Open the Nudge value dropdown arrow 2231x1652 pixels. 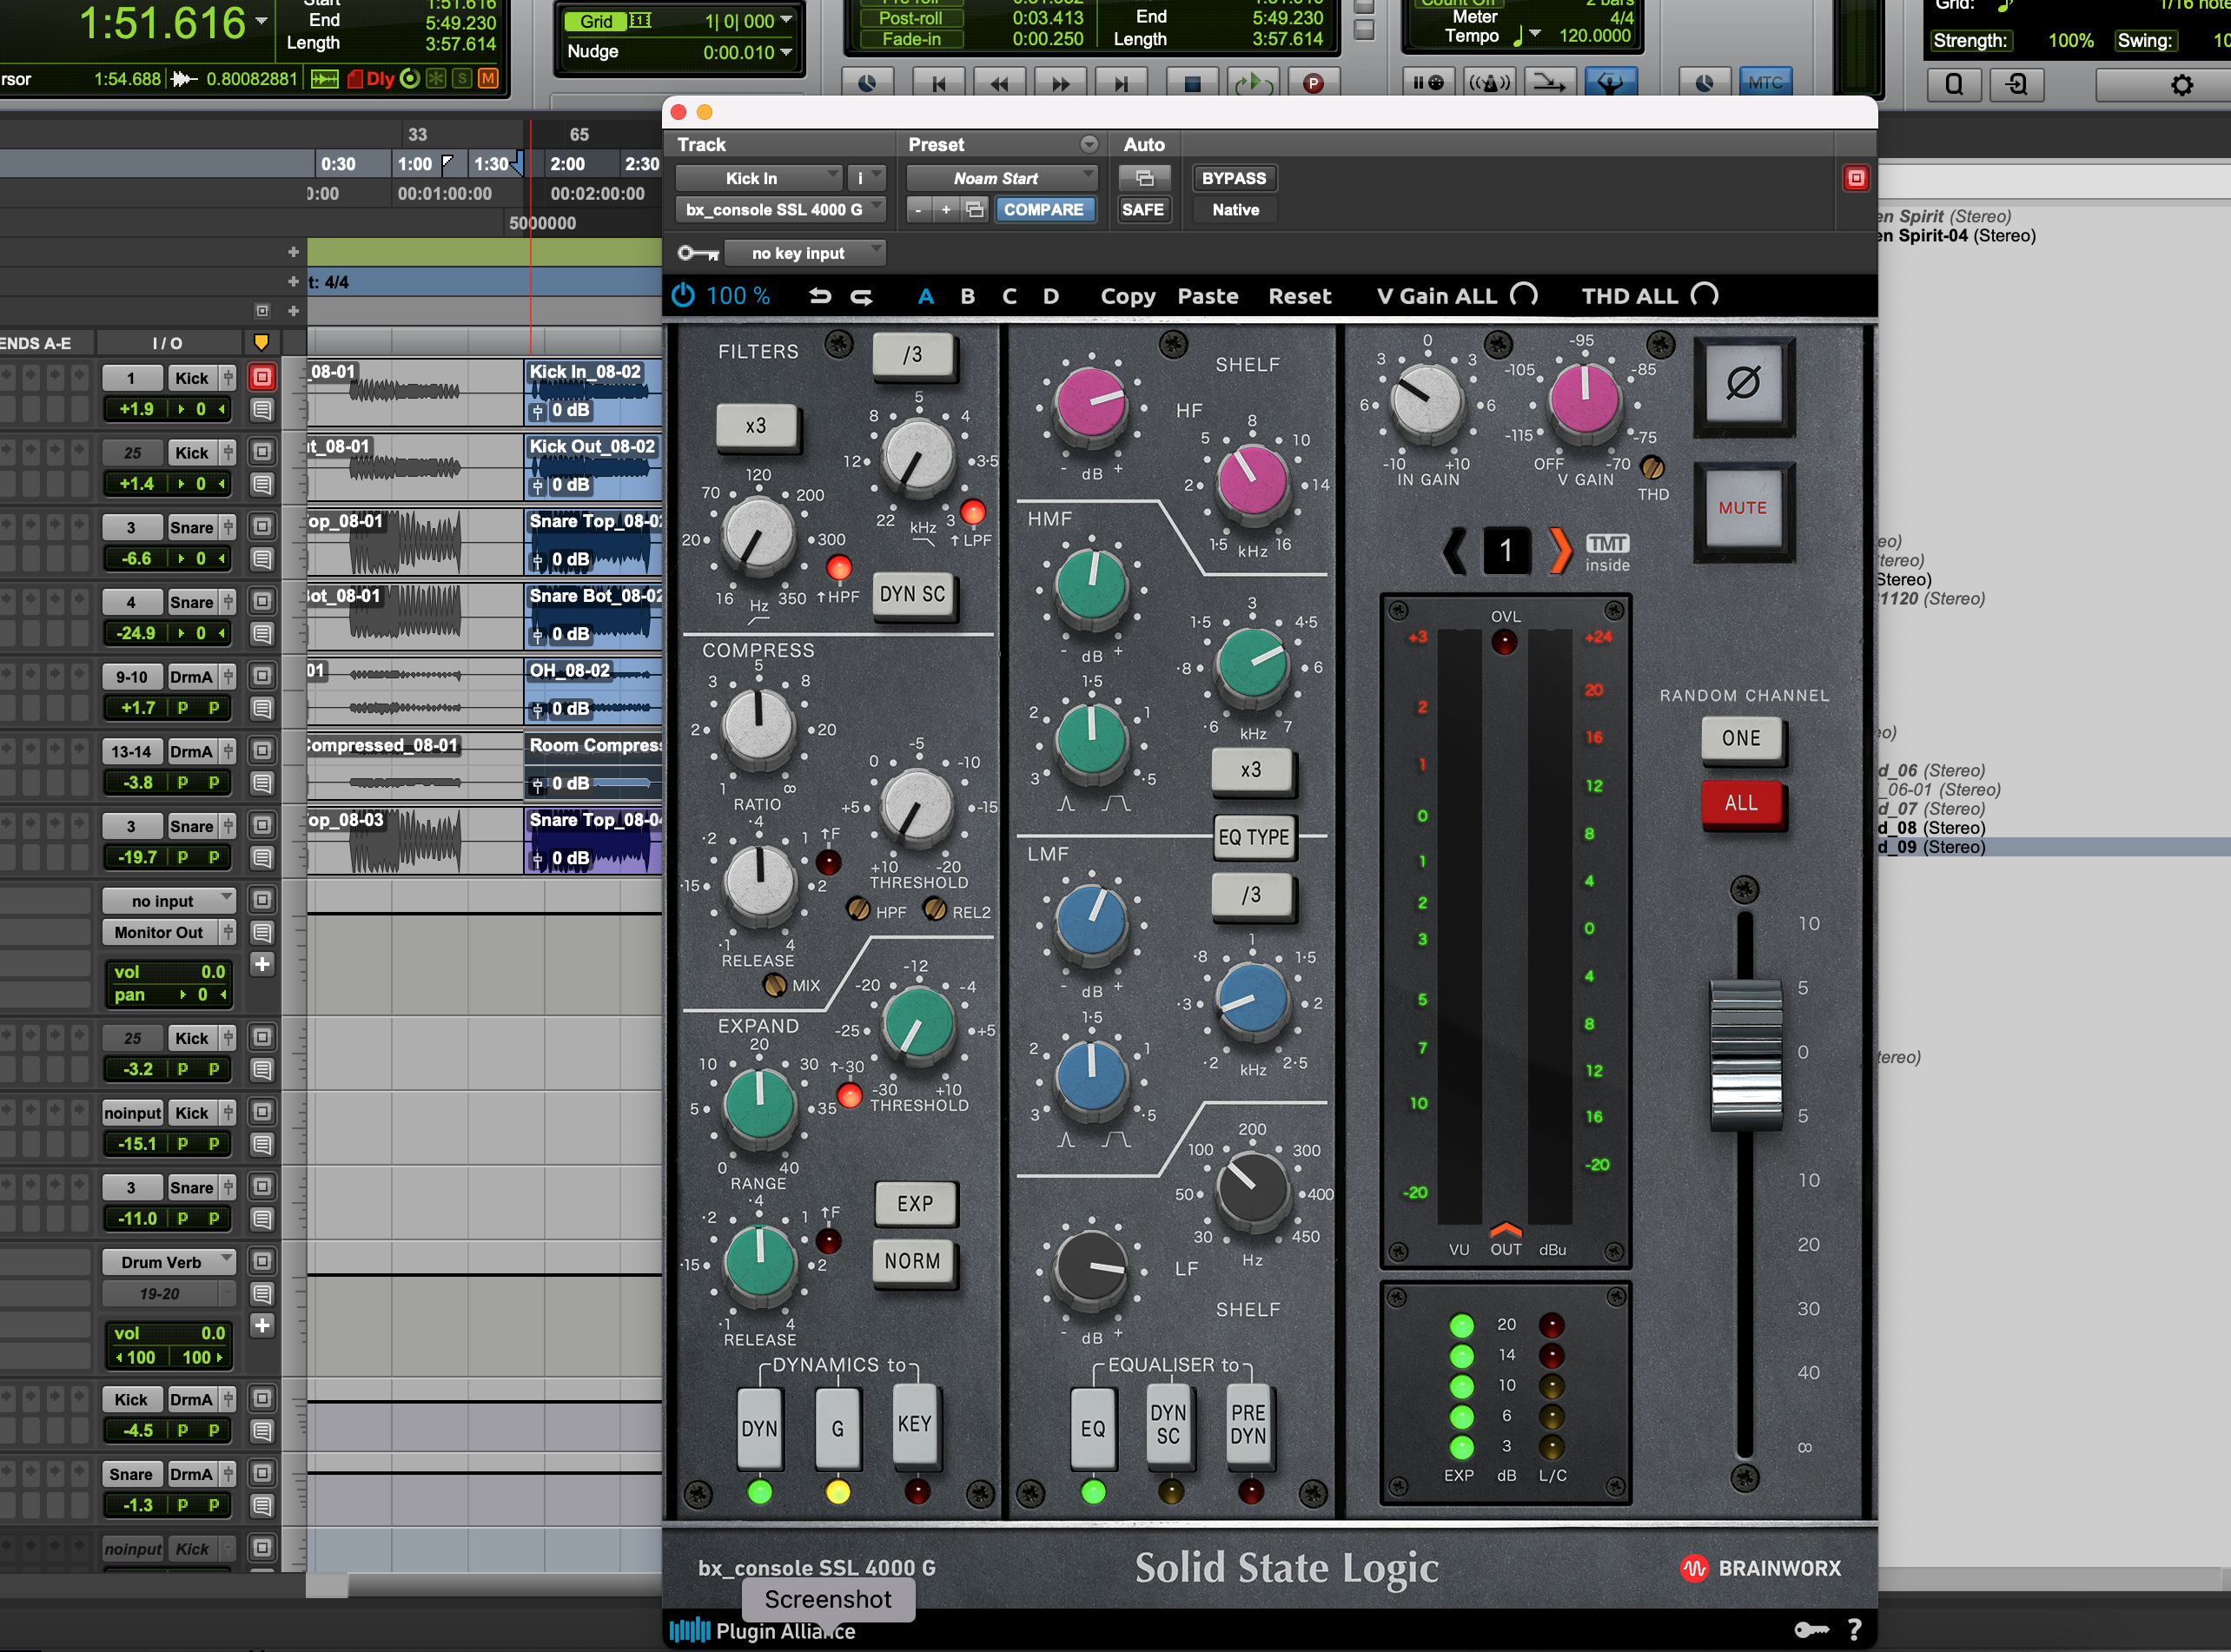[x=786, y=52]
